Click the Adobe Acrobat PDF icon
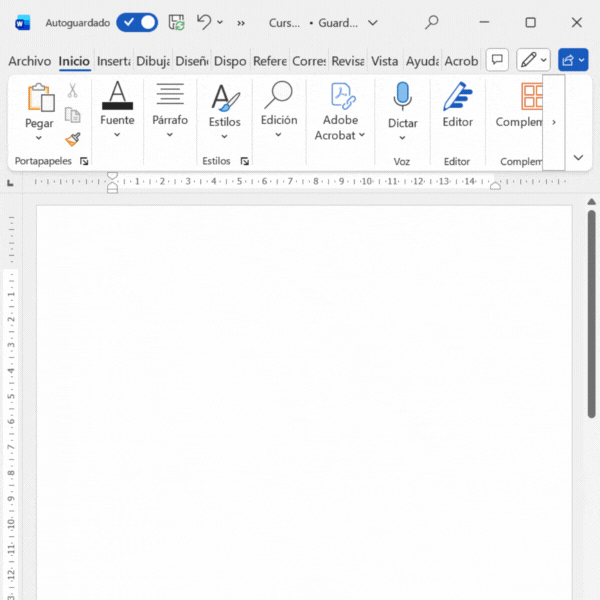This screenshot has height=600, width=600. coord(341,96)
